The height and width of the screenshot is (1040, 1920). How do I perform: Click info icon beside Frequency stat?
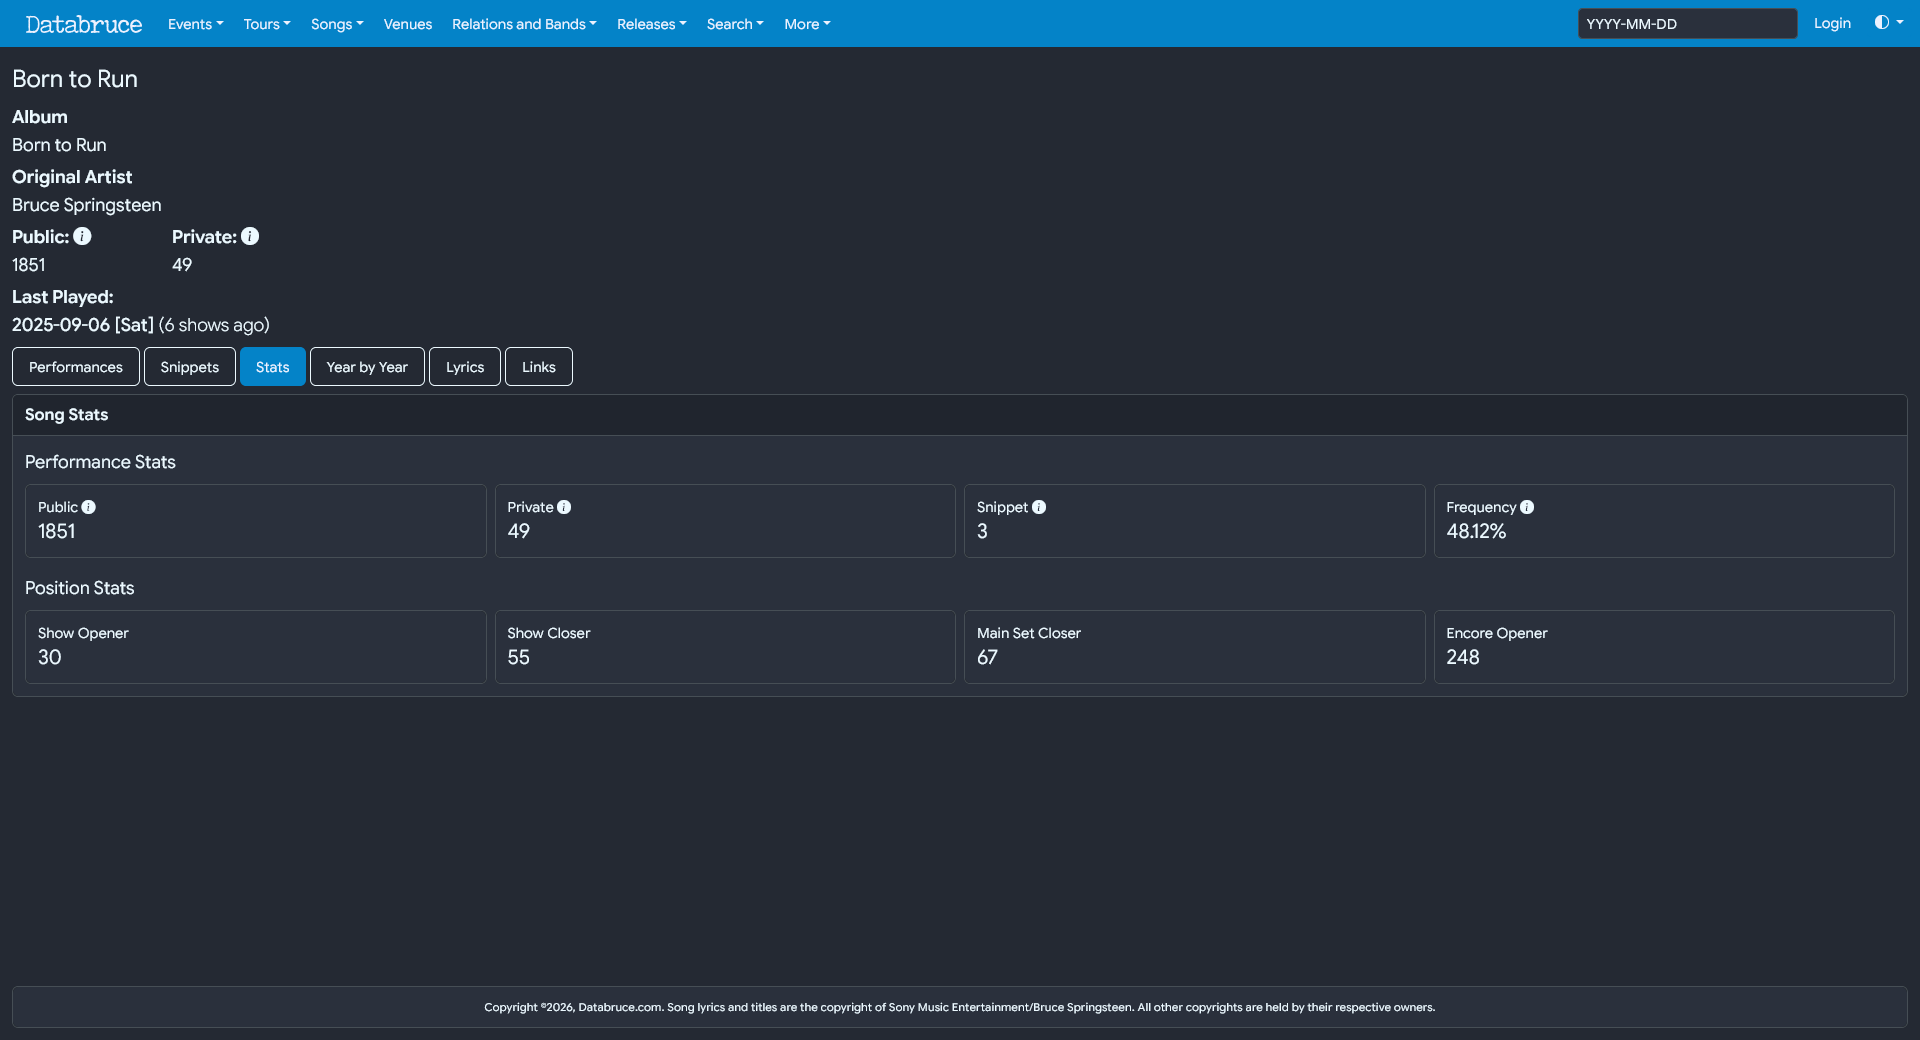click(x=1527, y=507)
